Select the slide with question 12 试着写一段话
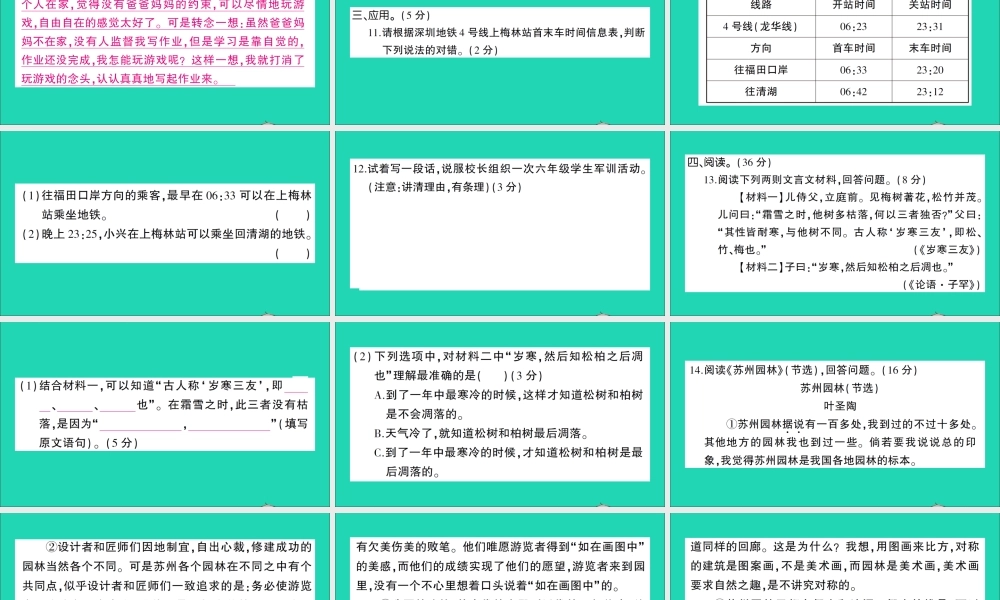Viewport: 1000px width, 600px height. coord(500,223)
